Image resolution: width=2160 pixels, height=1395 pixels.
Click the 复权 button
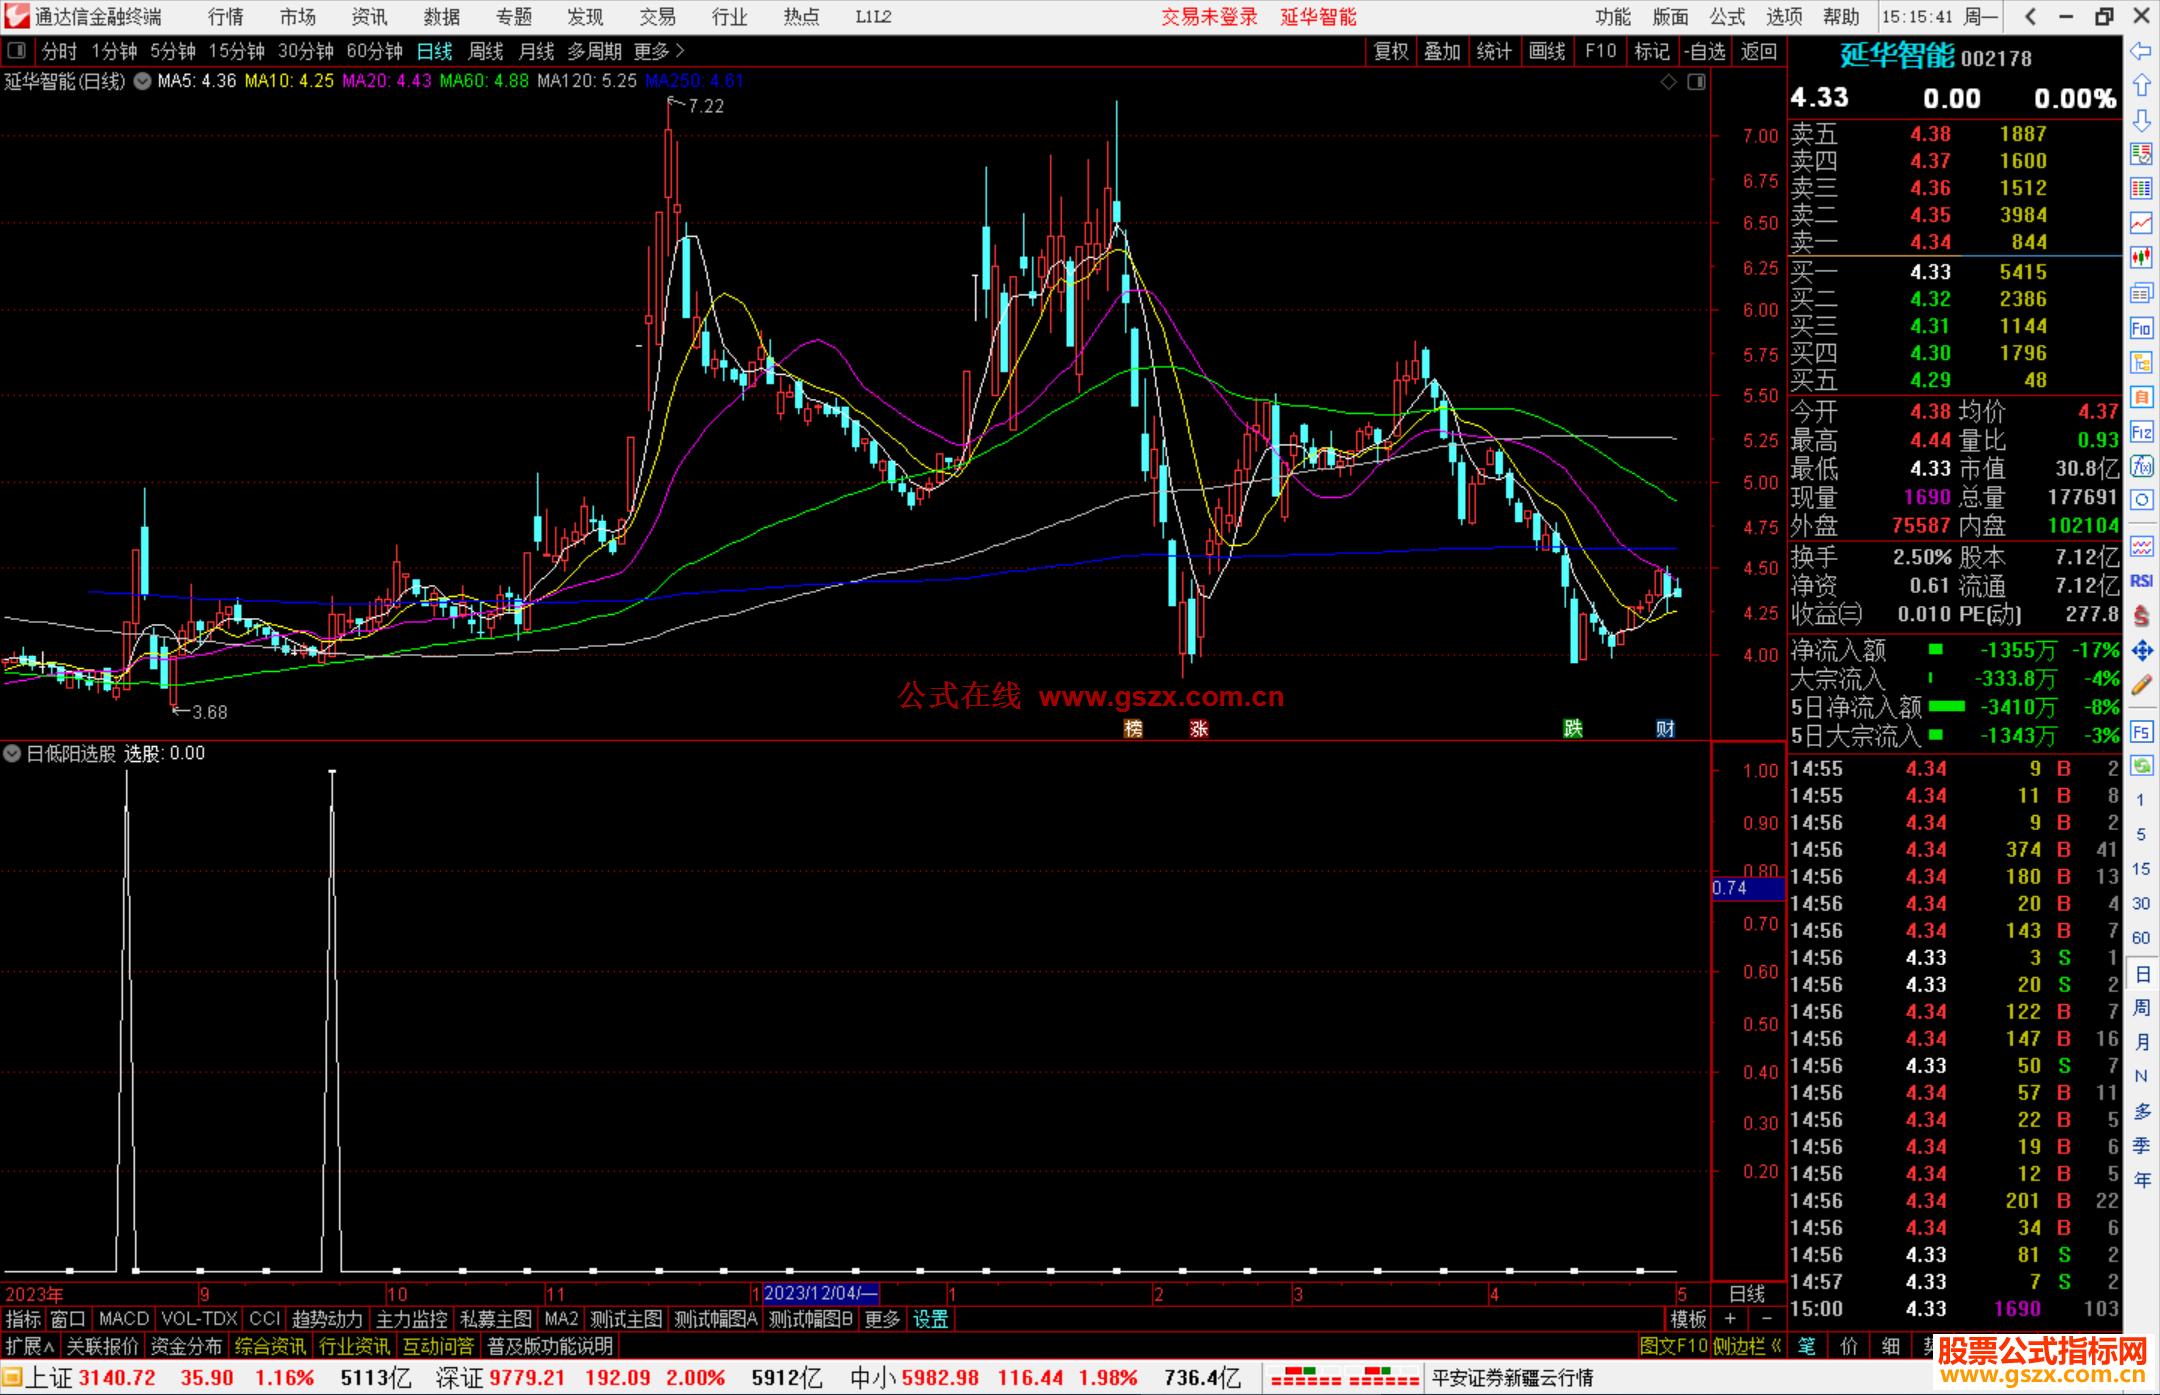pyautogui.click(x=1390, y=51)
